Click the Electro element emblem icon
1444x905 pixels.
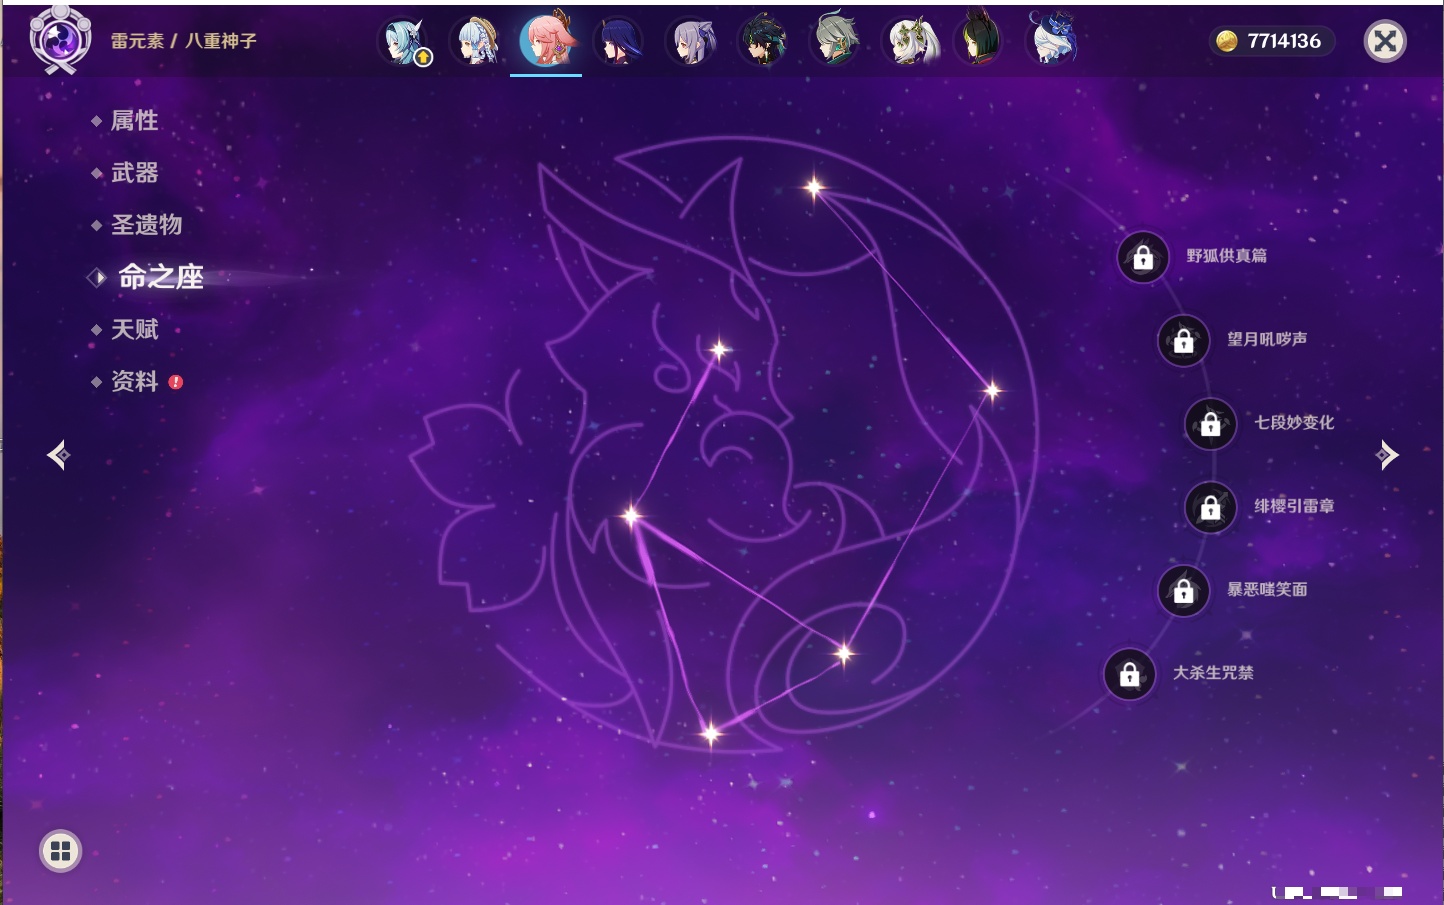60,40
